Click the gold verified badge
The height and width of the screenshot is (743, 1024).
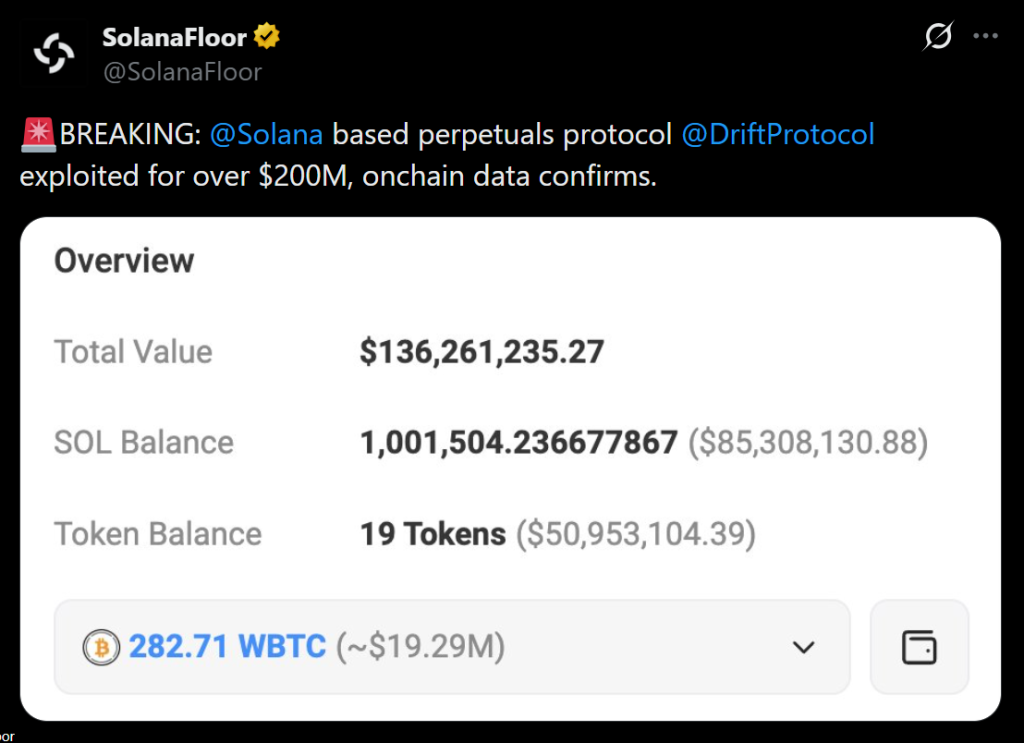[x=266, y=38]
